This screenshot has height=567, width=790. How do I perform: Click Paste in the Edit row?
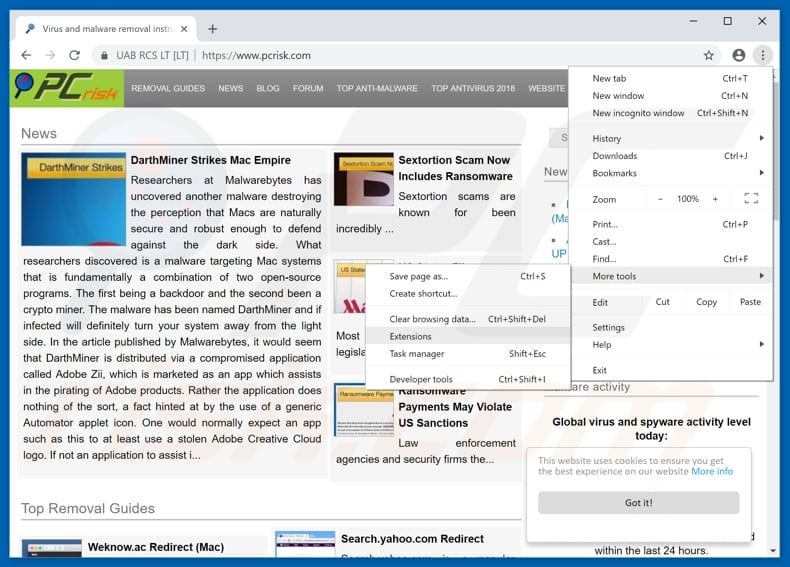750,302
